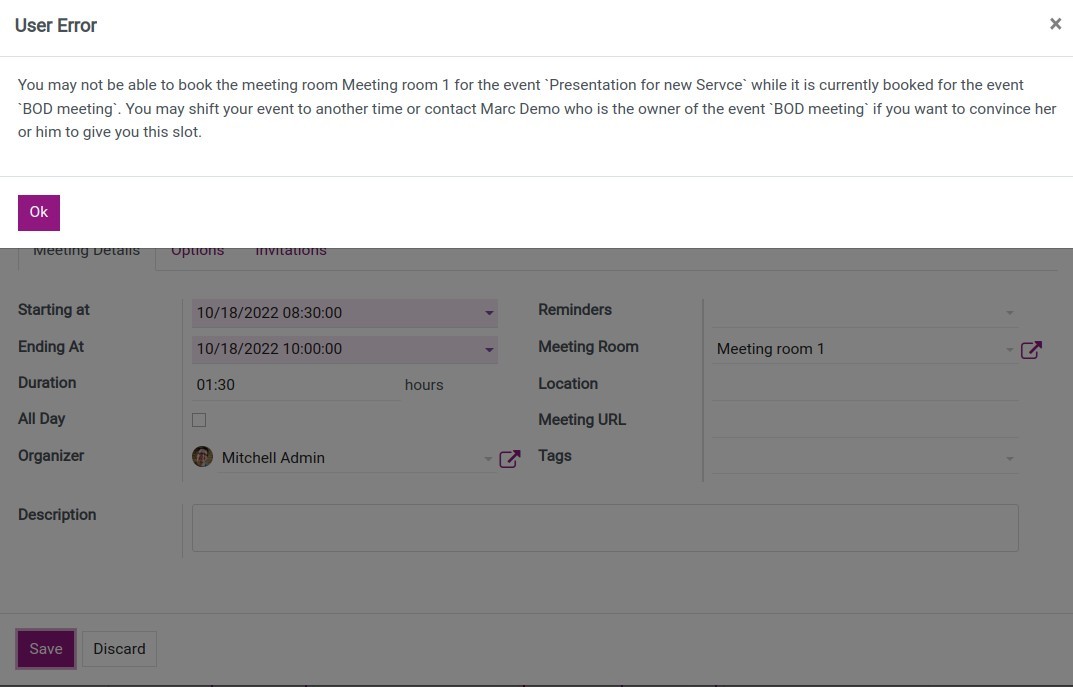The width and height of the screenshot is (1073, 687).
Task: Click the Meeting URL field
Action: tap(865, 421)
